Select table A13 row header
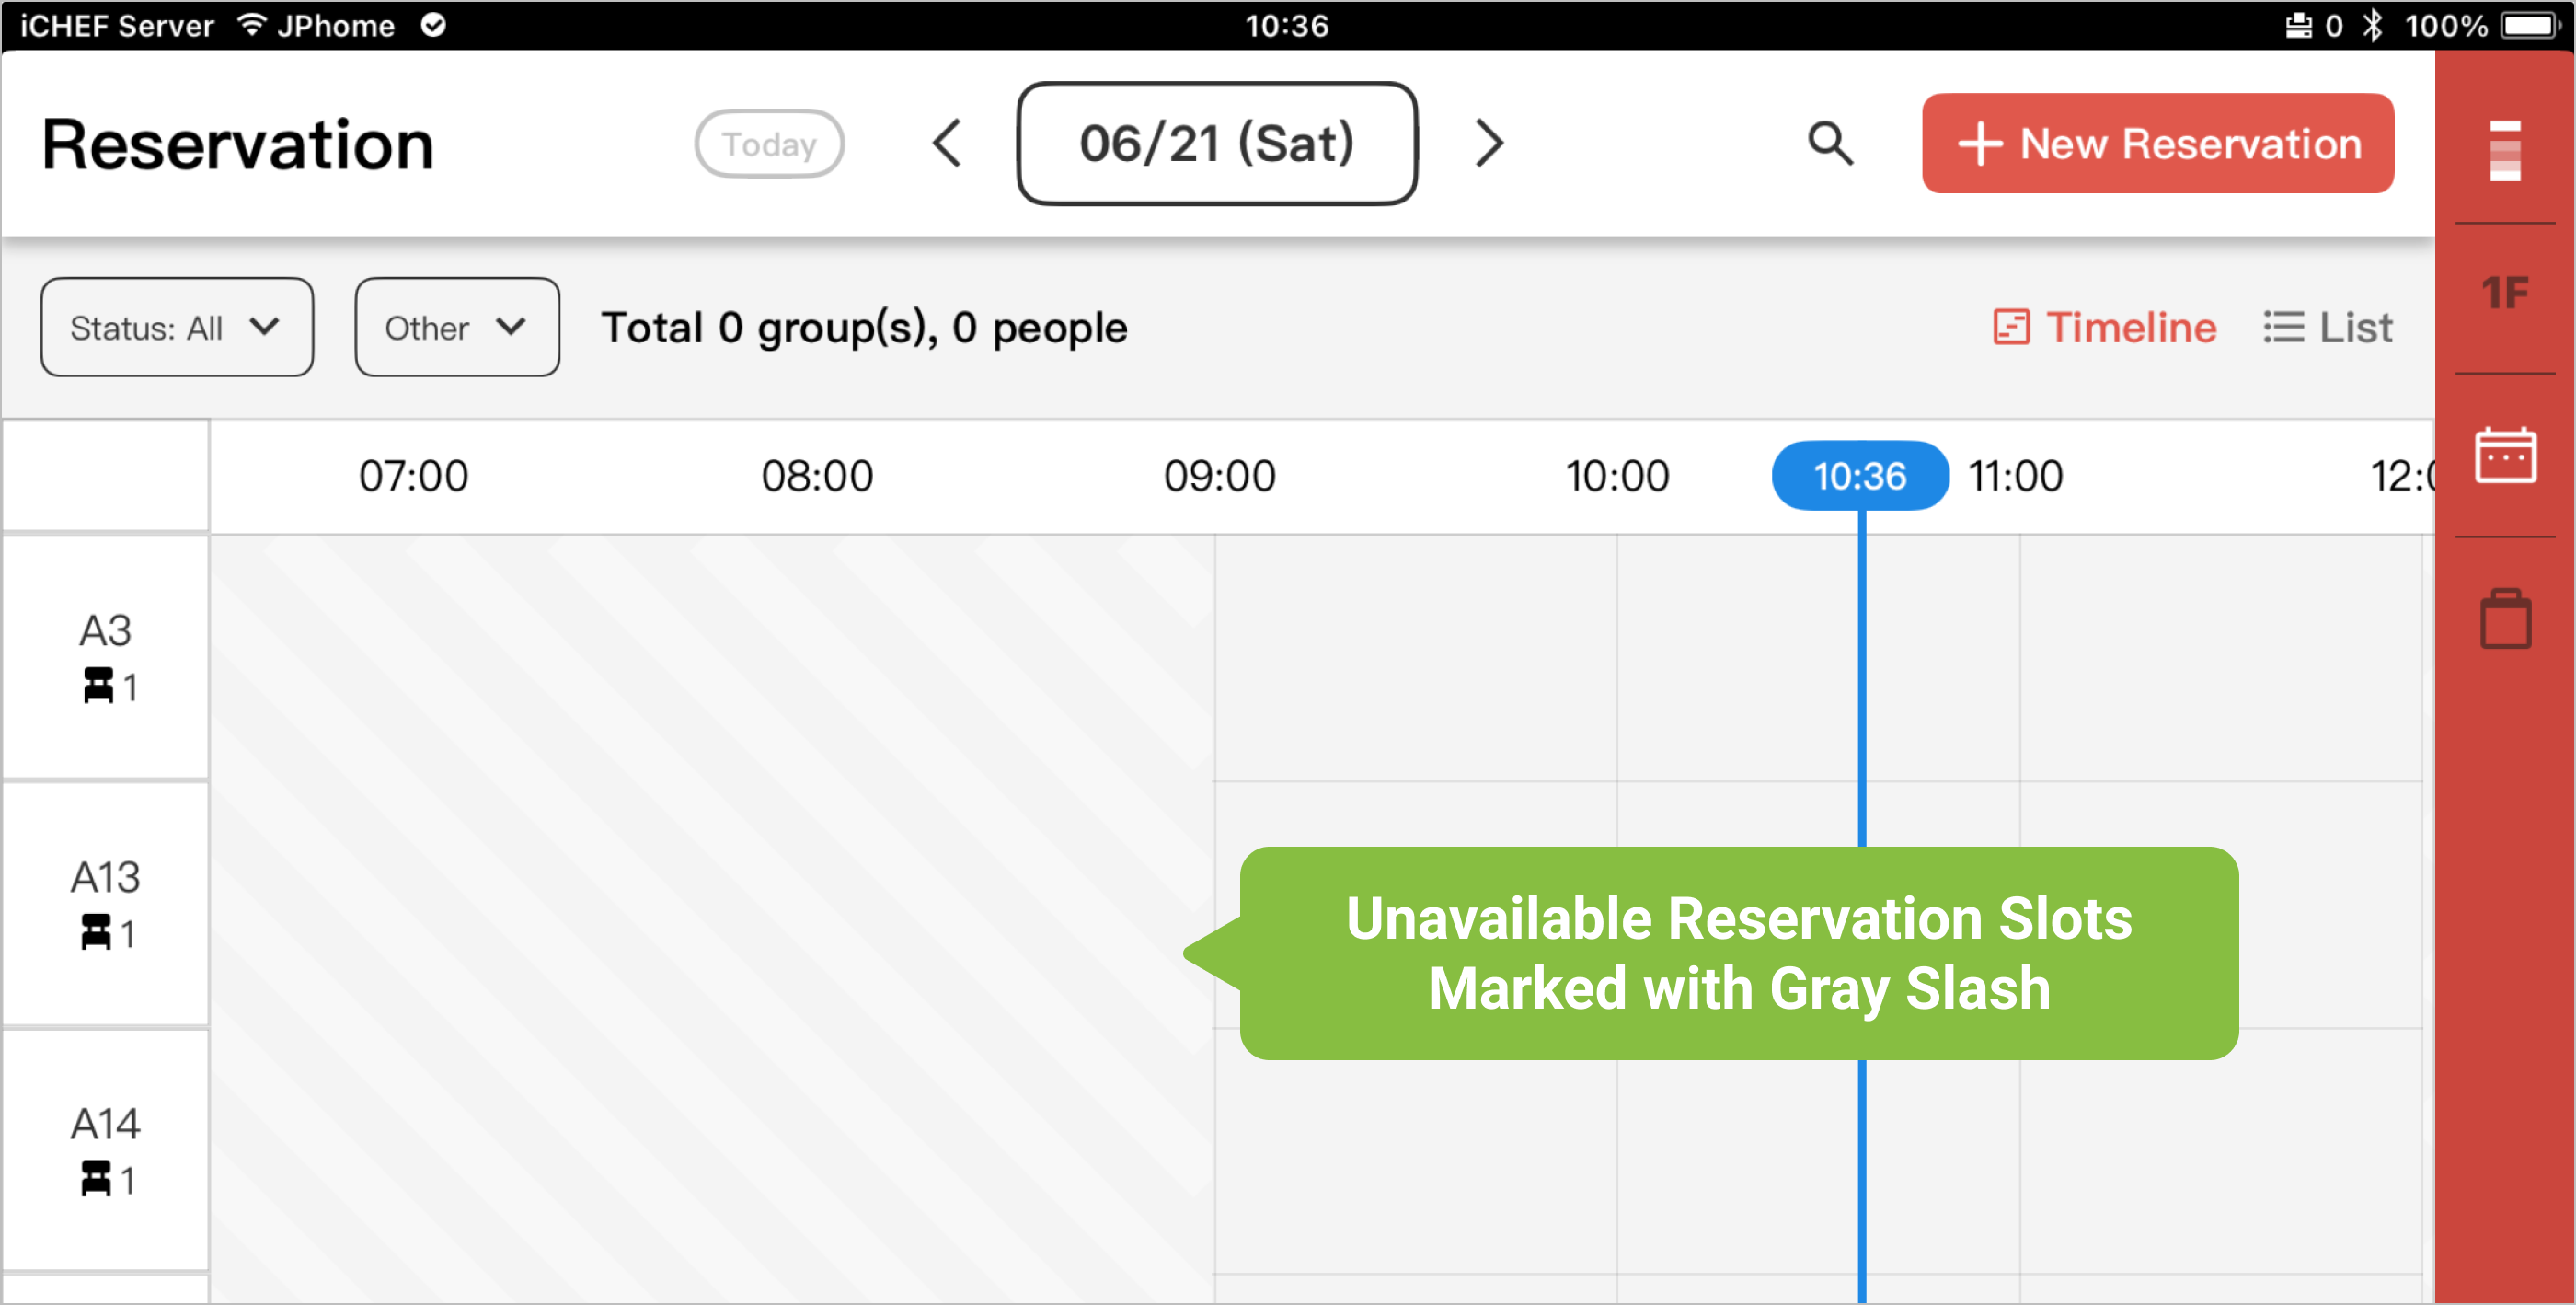2576x1305 pixels. 106,903
